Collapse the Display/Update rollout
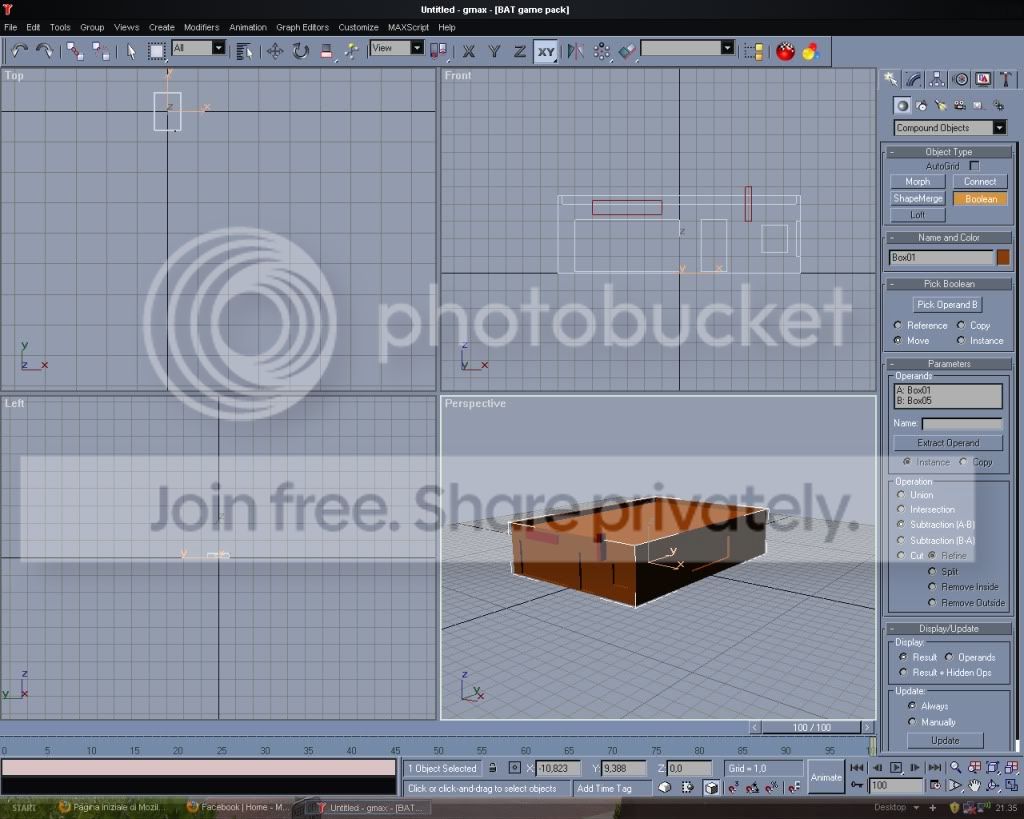 click(x=948, y=628)
